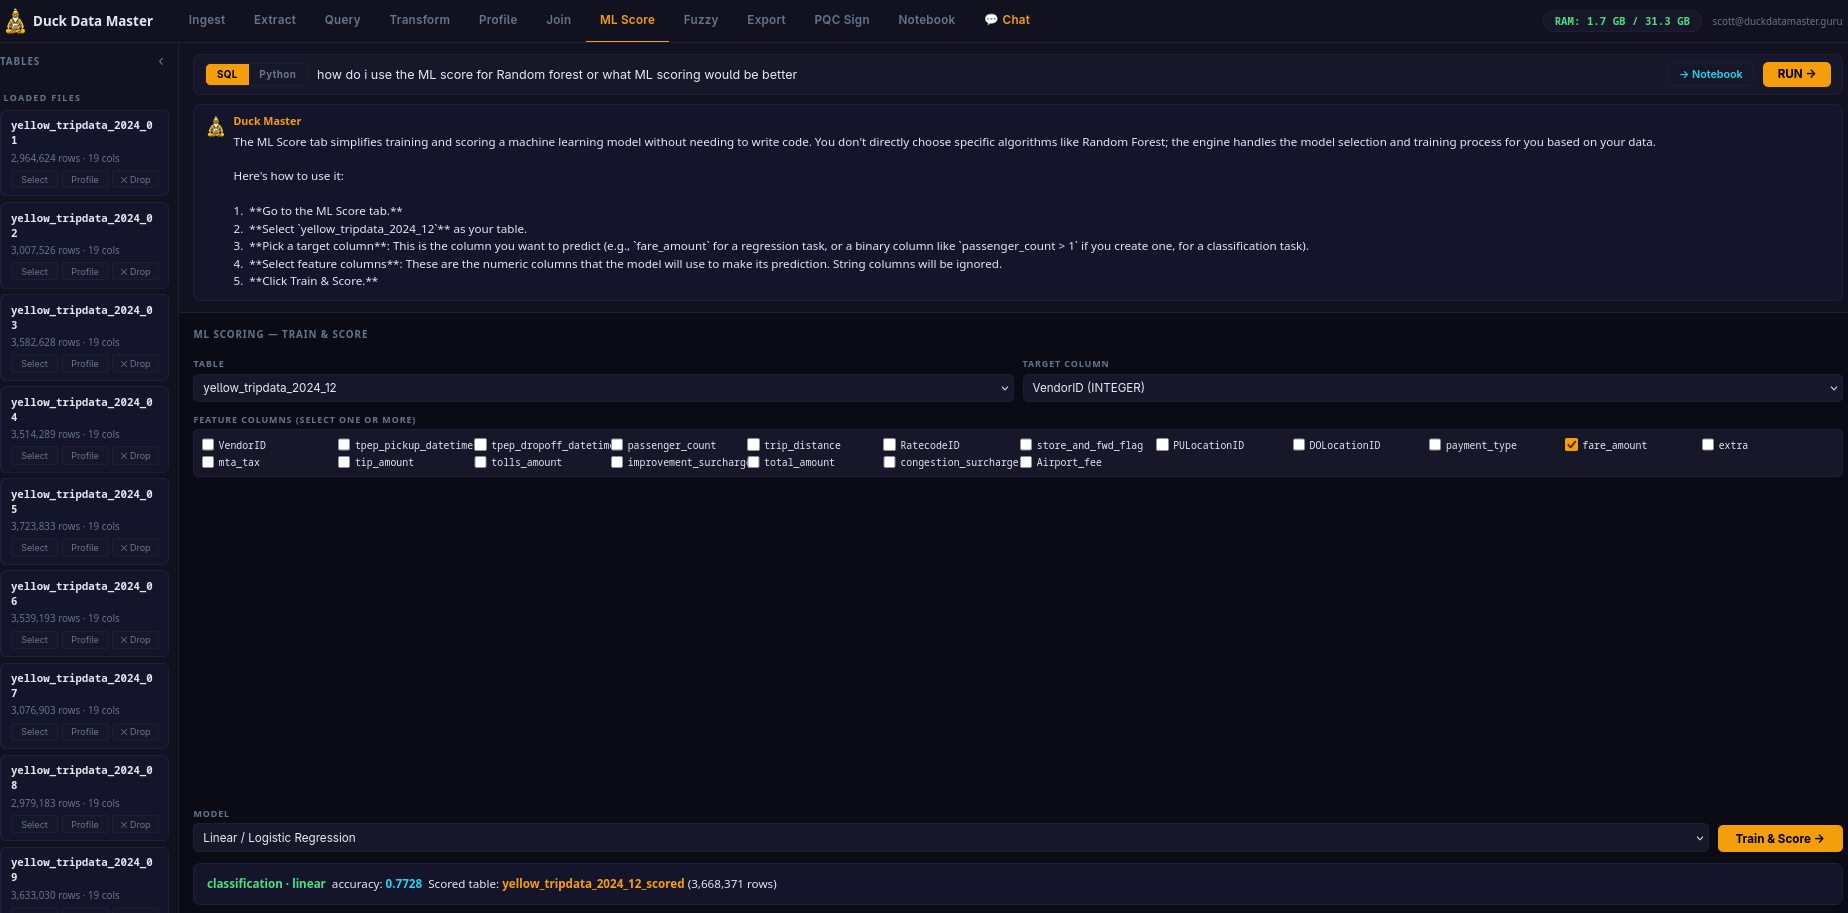The width and height of the screenshot is (1848, 913).
Task: Click the Train & Score button
Action: pos(1780,839)
